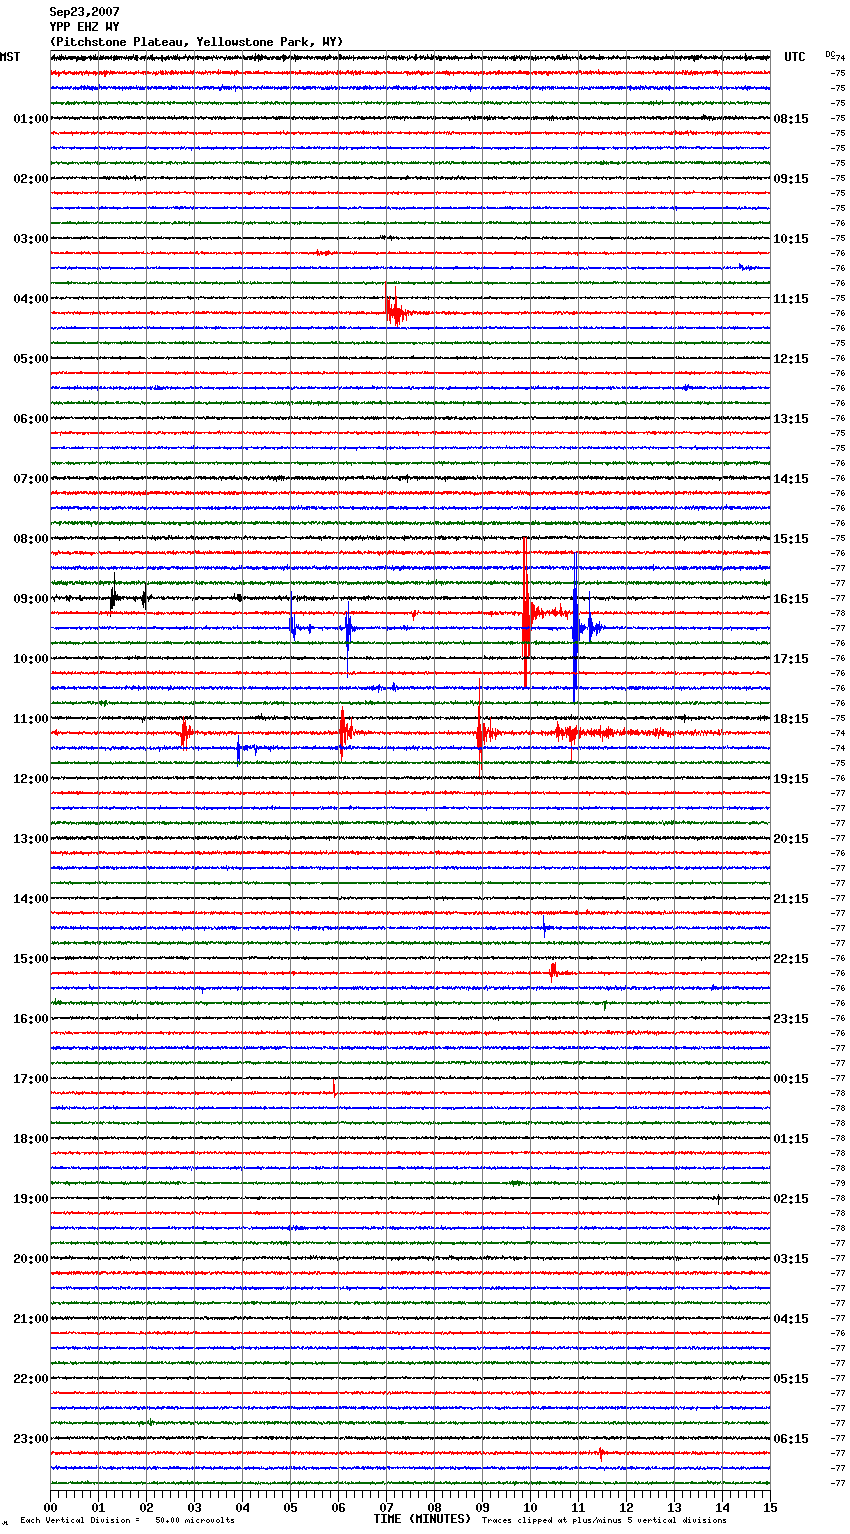
Task: Click the small red spike below the 17:00 trace
Action: [334, 1089]
